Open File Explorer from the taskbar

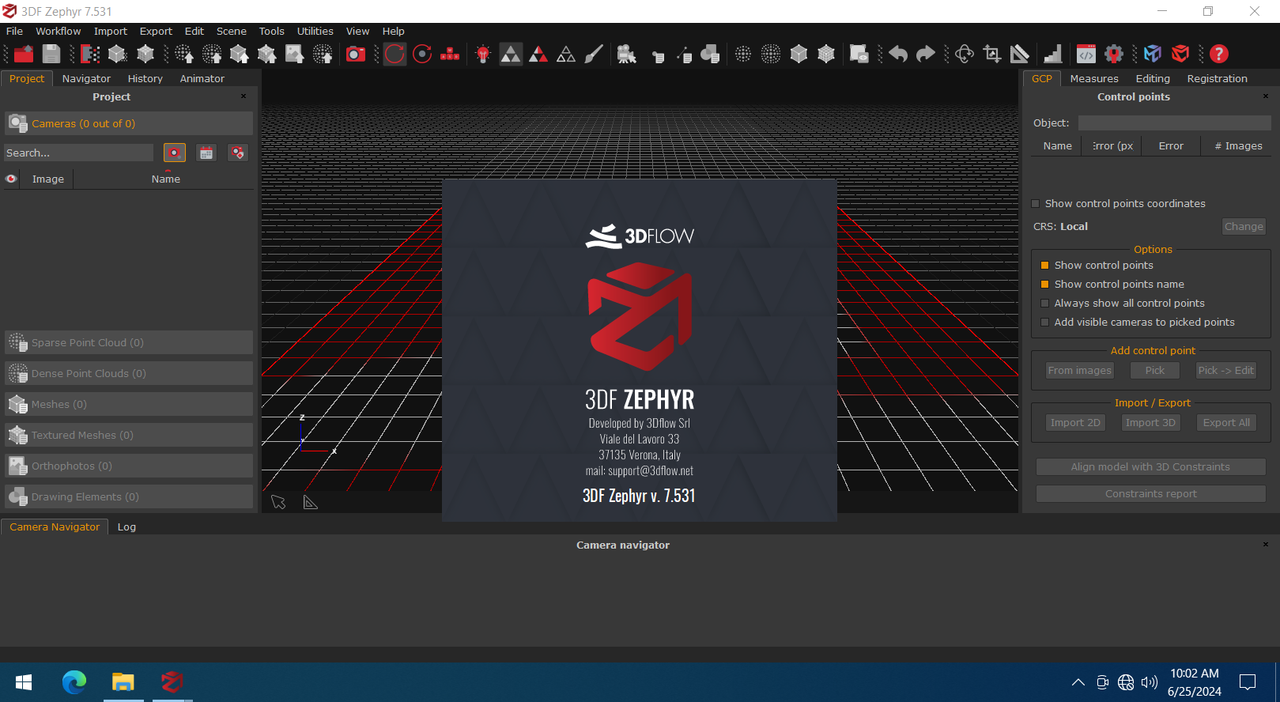123,682
